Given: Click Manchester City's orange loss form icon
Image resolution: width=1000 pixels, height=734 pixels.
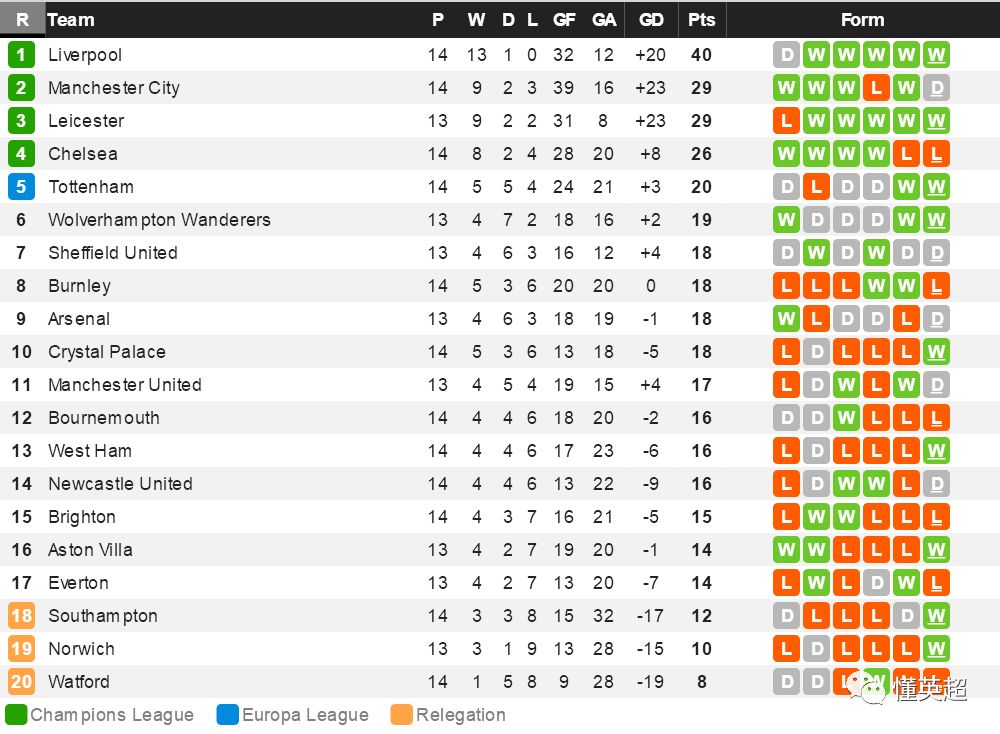Looking at the screenshot, I should click(x=876, y=88).
